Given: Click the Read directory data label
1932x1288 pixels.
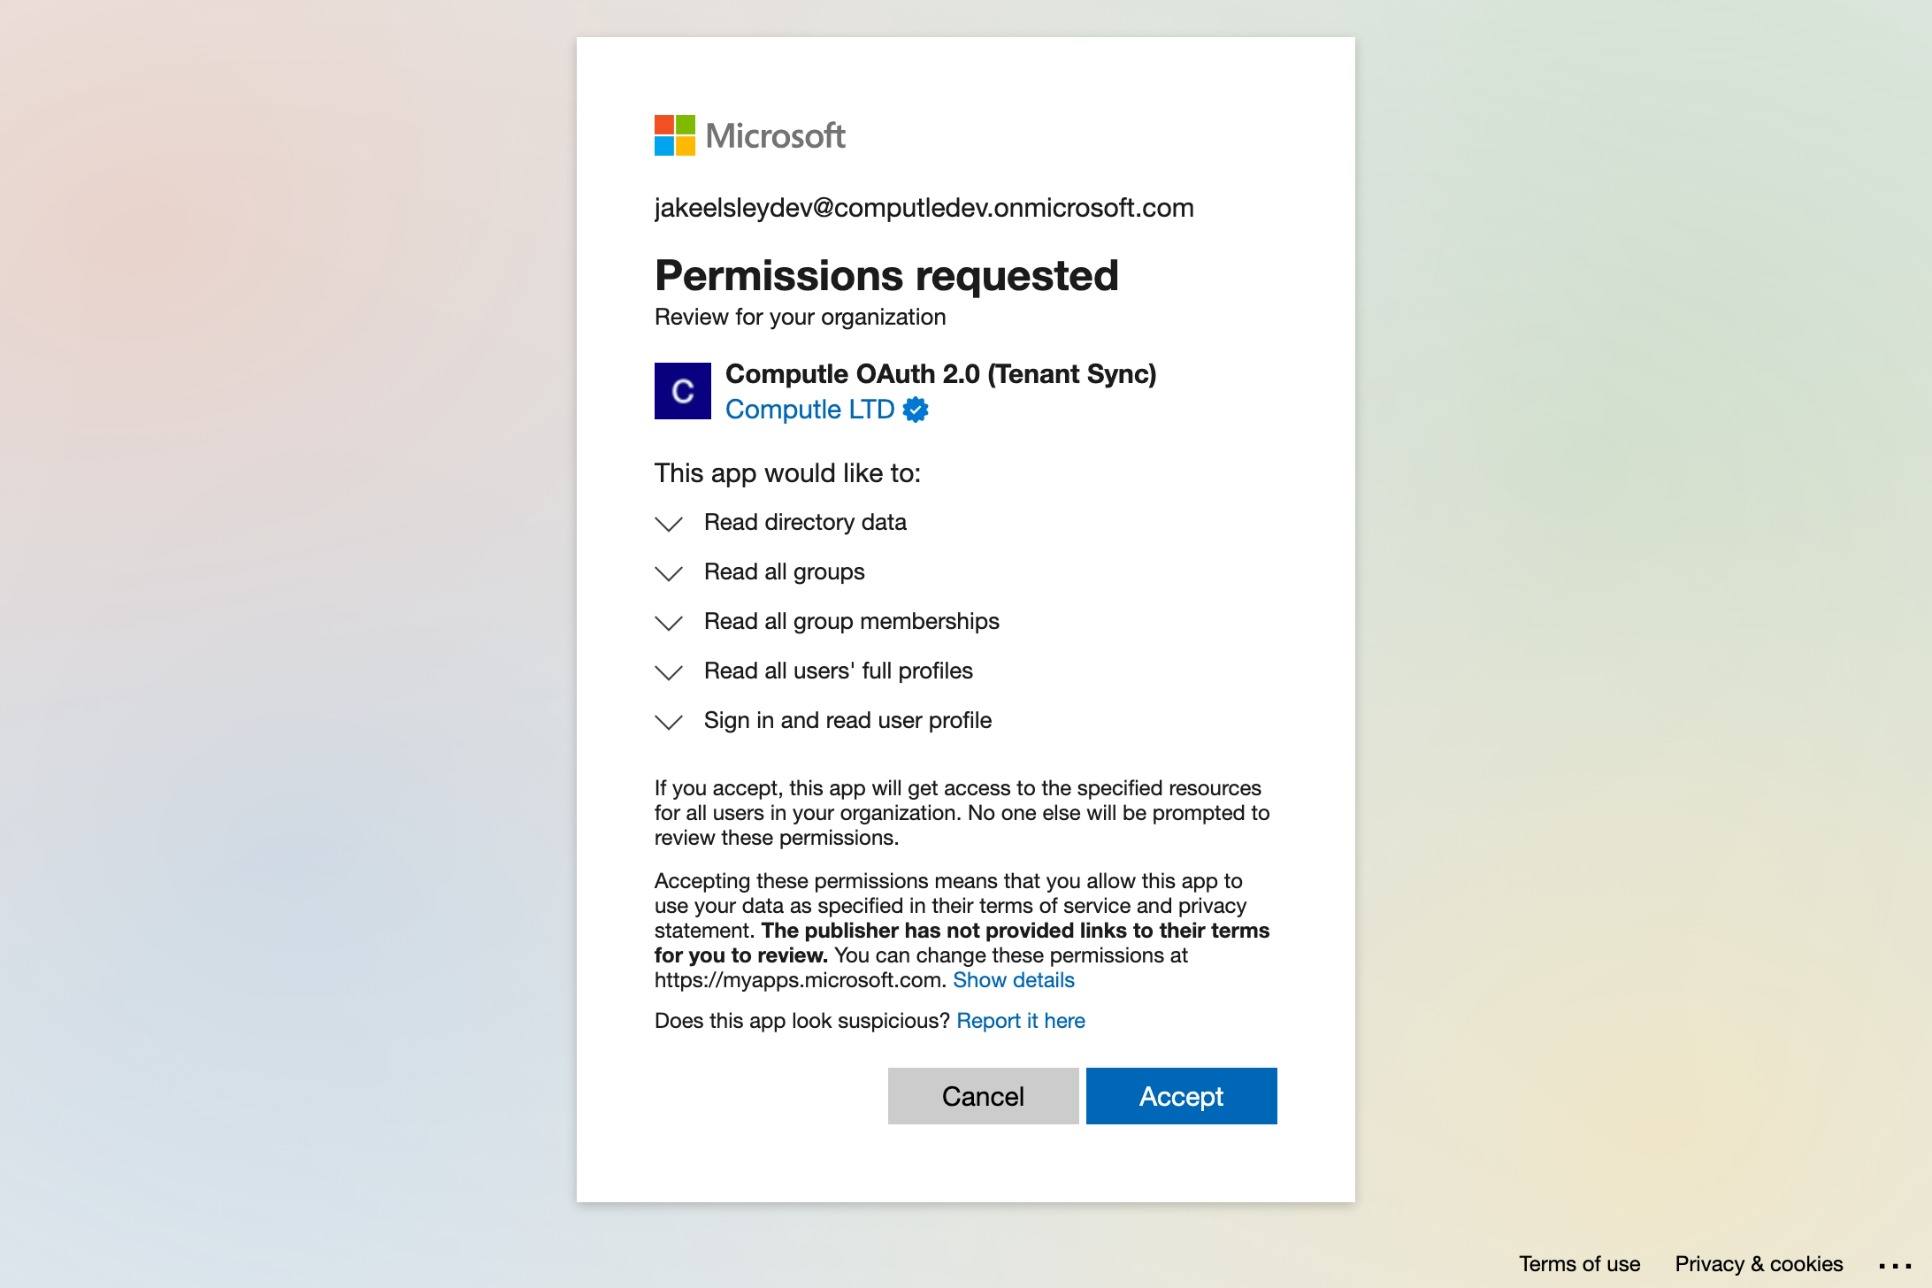Looking at the screenshot, I should pyautogui.click(x=805, y=522).
